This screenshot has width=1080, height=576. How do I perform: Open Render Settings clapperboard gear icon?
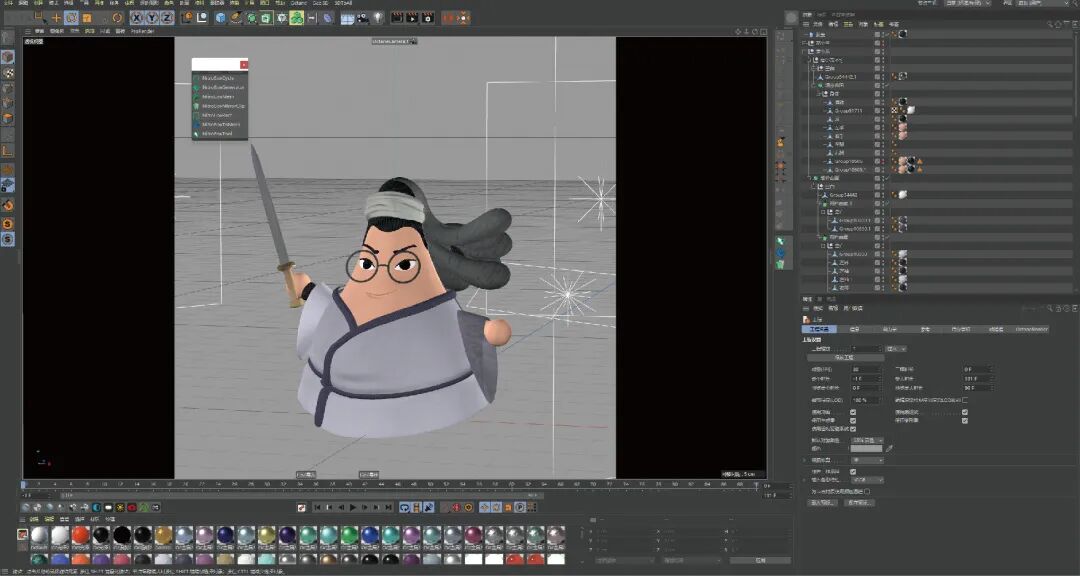[x=428, y=18]
